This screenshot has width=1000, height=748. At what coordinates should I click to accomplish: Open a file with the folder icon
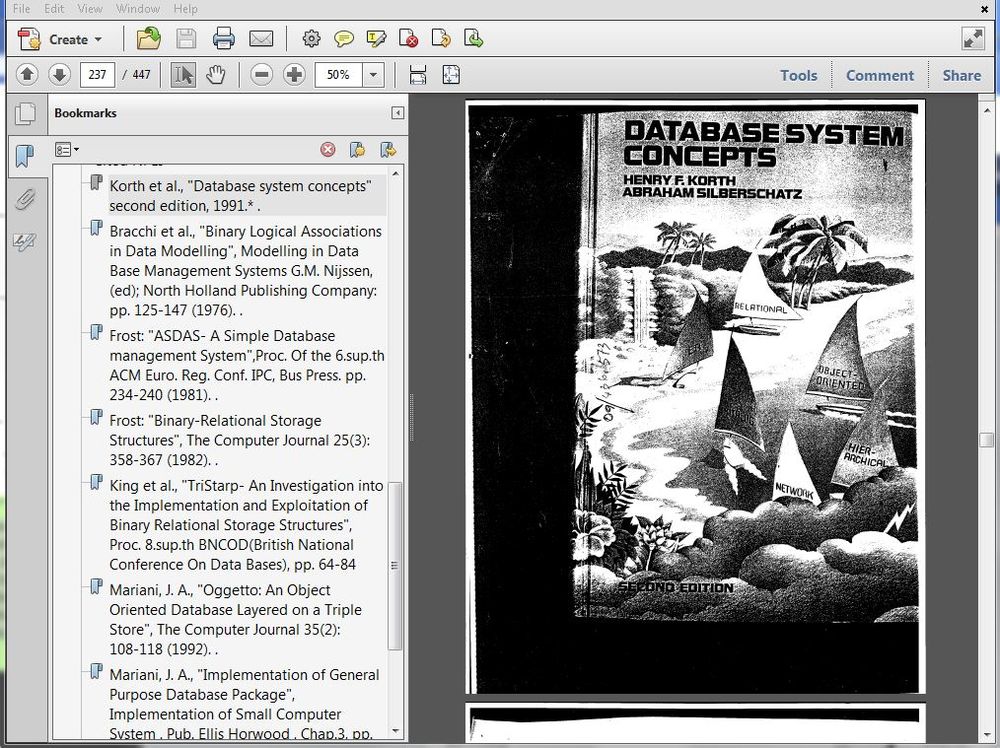click(x=149, y=38)
